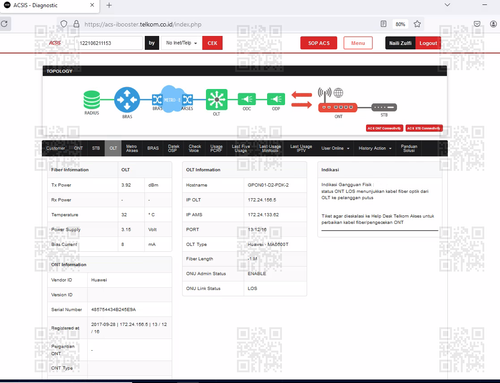Open the Last Usage IPTV tab
The width and height of the screenshot is (500, 383).
301,148
